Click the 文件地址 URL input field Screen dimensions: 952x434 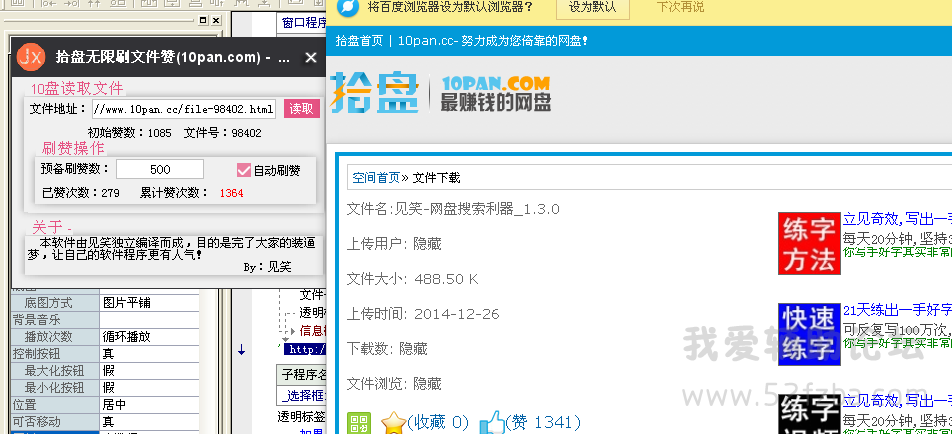pos(184,109)
